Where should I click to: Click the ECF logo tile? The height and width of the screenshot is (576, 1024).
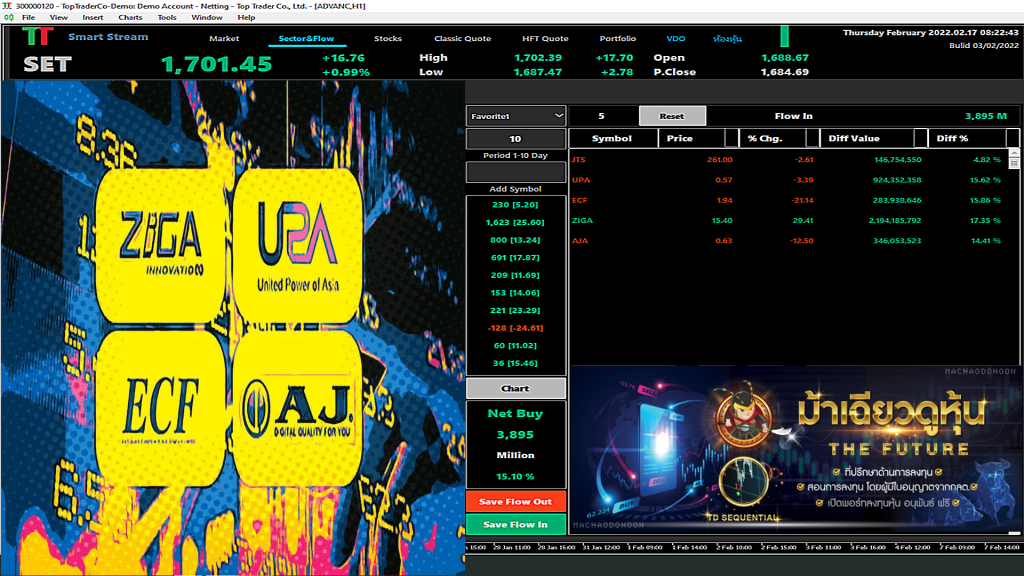161,408
